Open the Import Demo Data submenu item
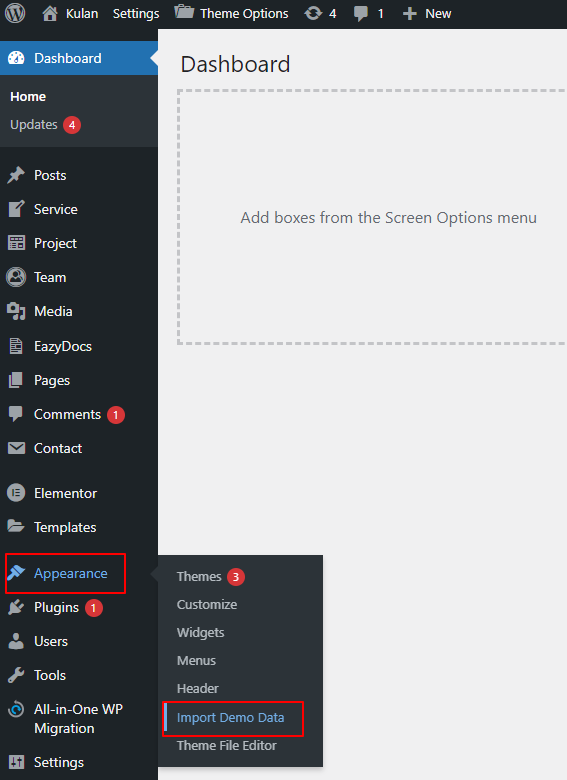Image resolution: width=567 pixels, height=780 pixels. tap(233, 718)
